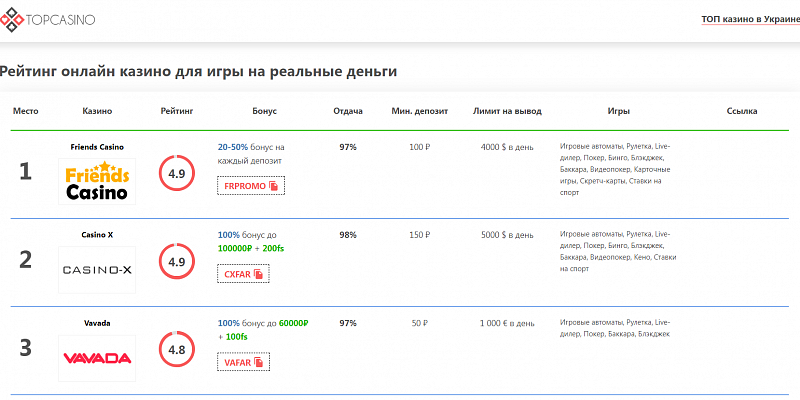The width and height of the screenshot is (800, 400).
Task: Click the Рейтинг онлайн казино page heading
Action: (198, 71)
